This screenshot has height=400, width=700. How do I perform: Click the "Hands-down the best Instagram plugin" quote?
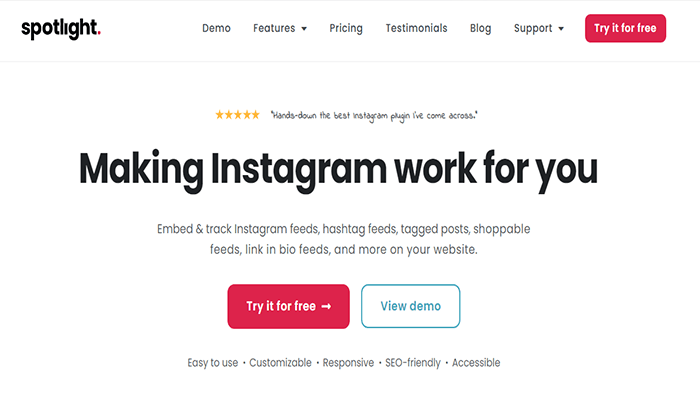click(x=374, y=115)
